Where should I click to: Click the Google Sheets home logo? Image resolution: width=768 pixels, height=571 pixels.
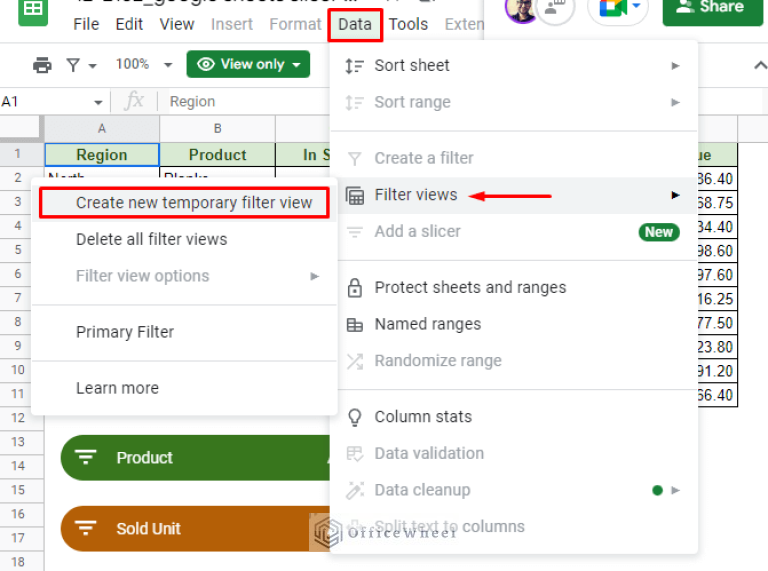click(x=32, y=10)
